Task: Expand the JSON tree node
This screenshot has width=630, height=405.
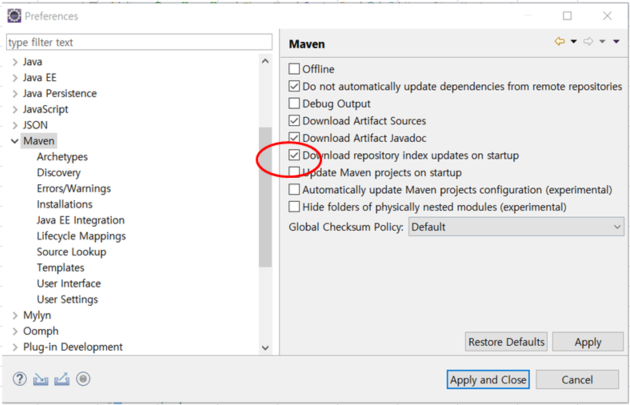Action: coord(15,125)
